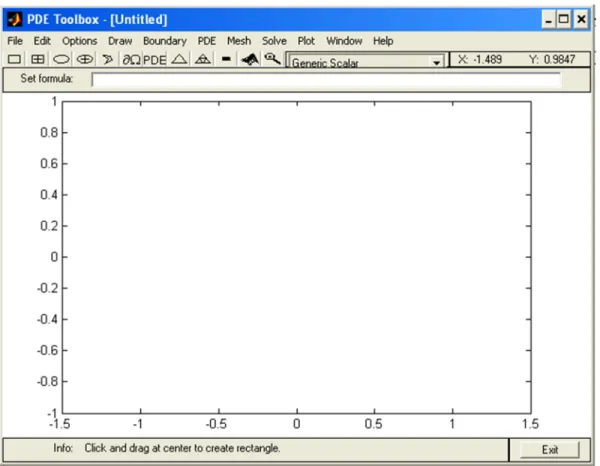
Task: Enter boundary mode with ∂Ω icon
Action: pos(131,60)
